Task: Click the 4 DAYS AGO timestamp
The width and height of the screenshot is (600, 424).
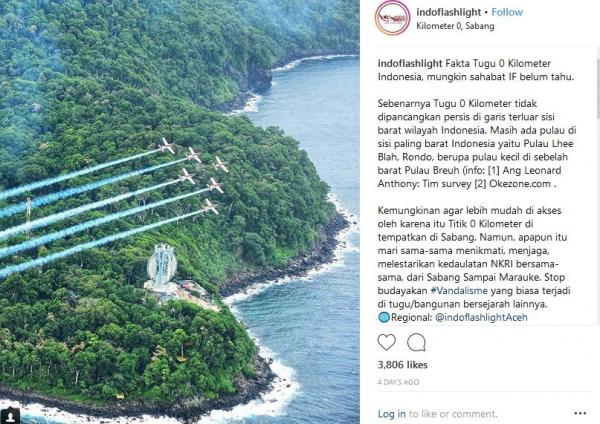Action: click(x=398, y=382)
